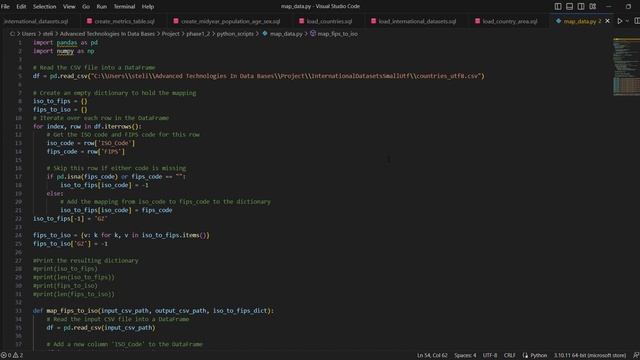Open the Customize Layout icon
Screen dimensions: 640x360
click(x=593, y=7)
